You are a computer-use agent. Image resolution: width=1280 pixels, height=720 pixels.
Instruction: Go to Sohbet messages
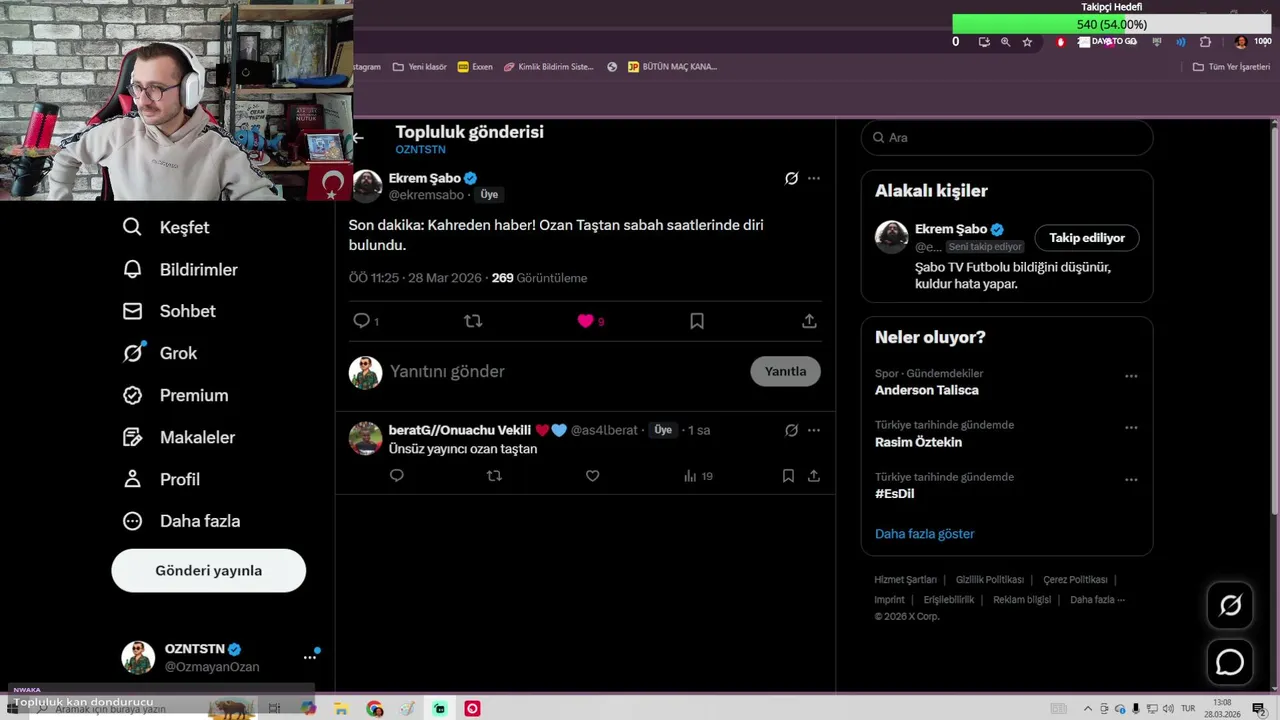click(169, 311)
